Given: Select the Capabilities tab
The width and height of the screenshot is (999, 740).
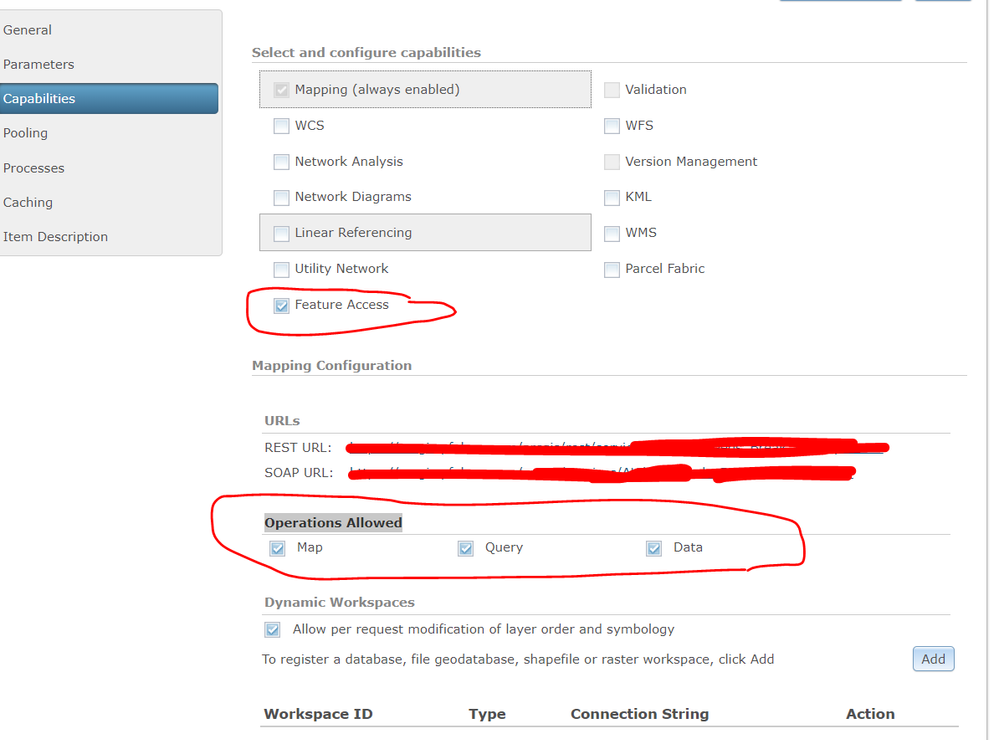Looking at the screenshot, I should 108,99.
